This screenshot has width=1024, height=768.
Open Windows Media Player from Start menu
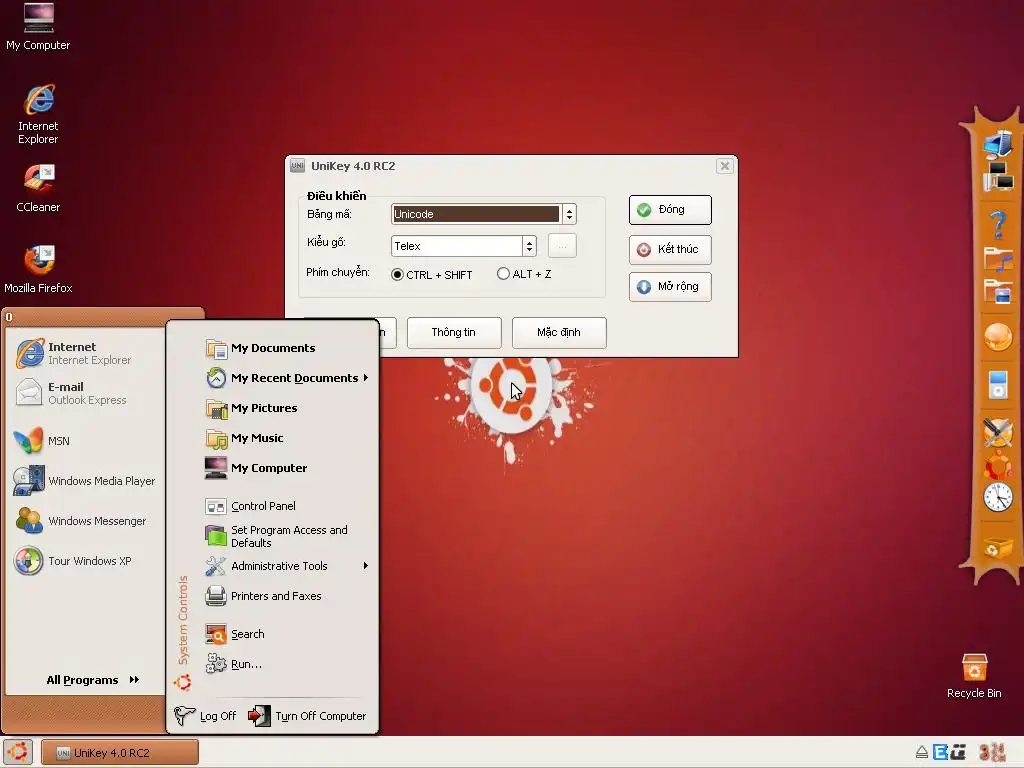pos(85,481)
